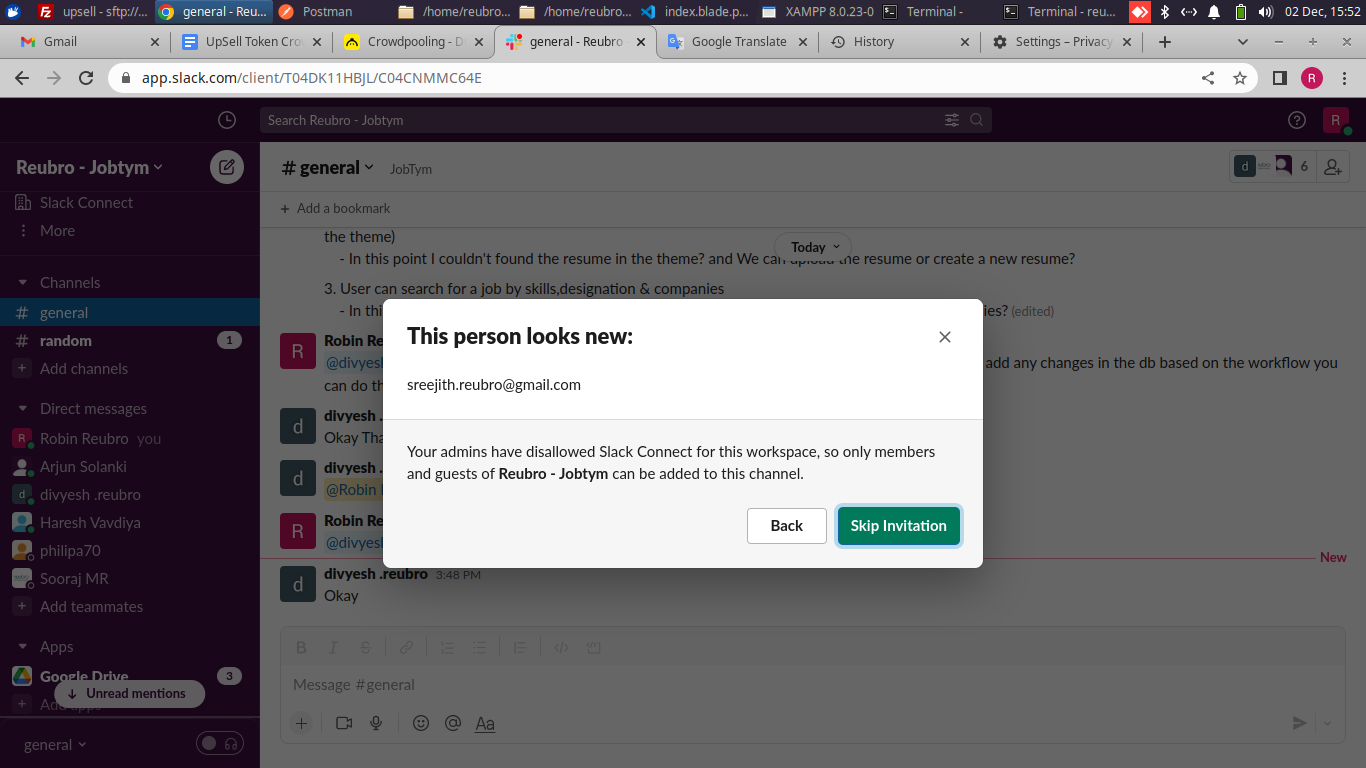Click the code block icon
The image size is (1366, 768).
point(594,647)
